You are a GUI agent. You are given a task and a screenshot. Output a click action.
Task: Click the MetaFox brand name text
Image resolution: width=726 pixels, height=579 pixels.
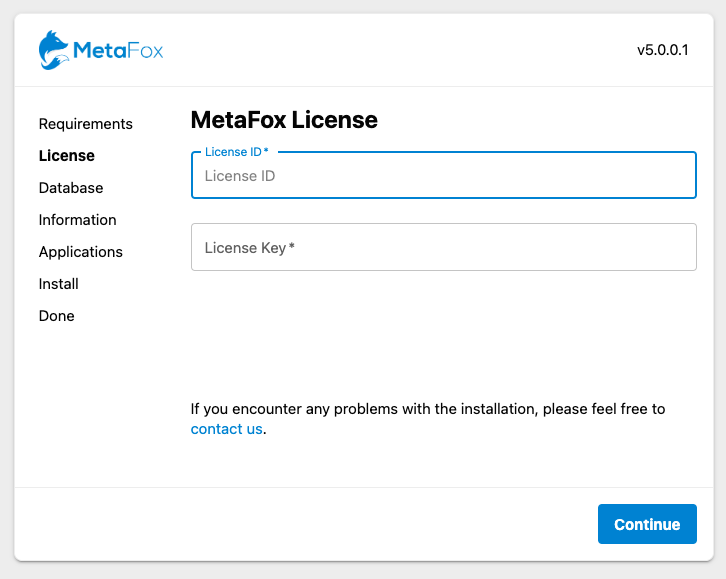(x=118, y=50)
